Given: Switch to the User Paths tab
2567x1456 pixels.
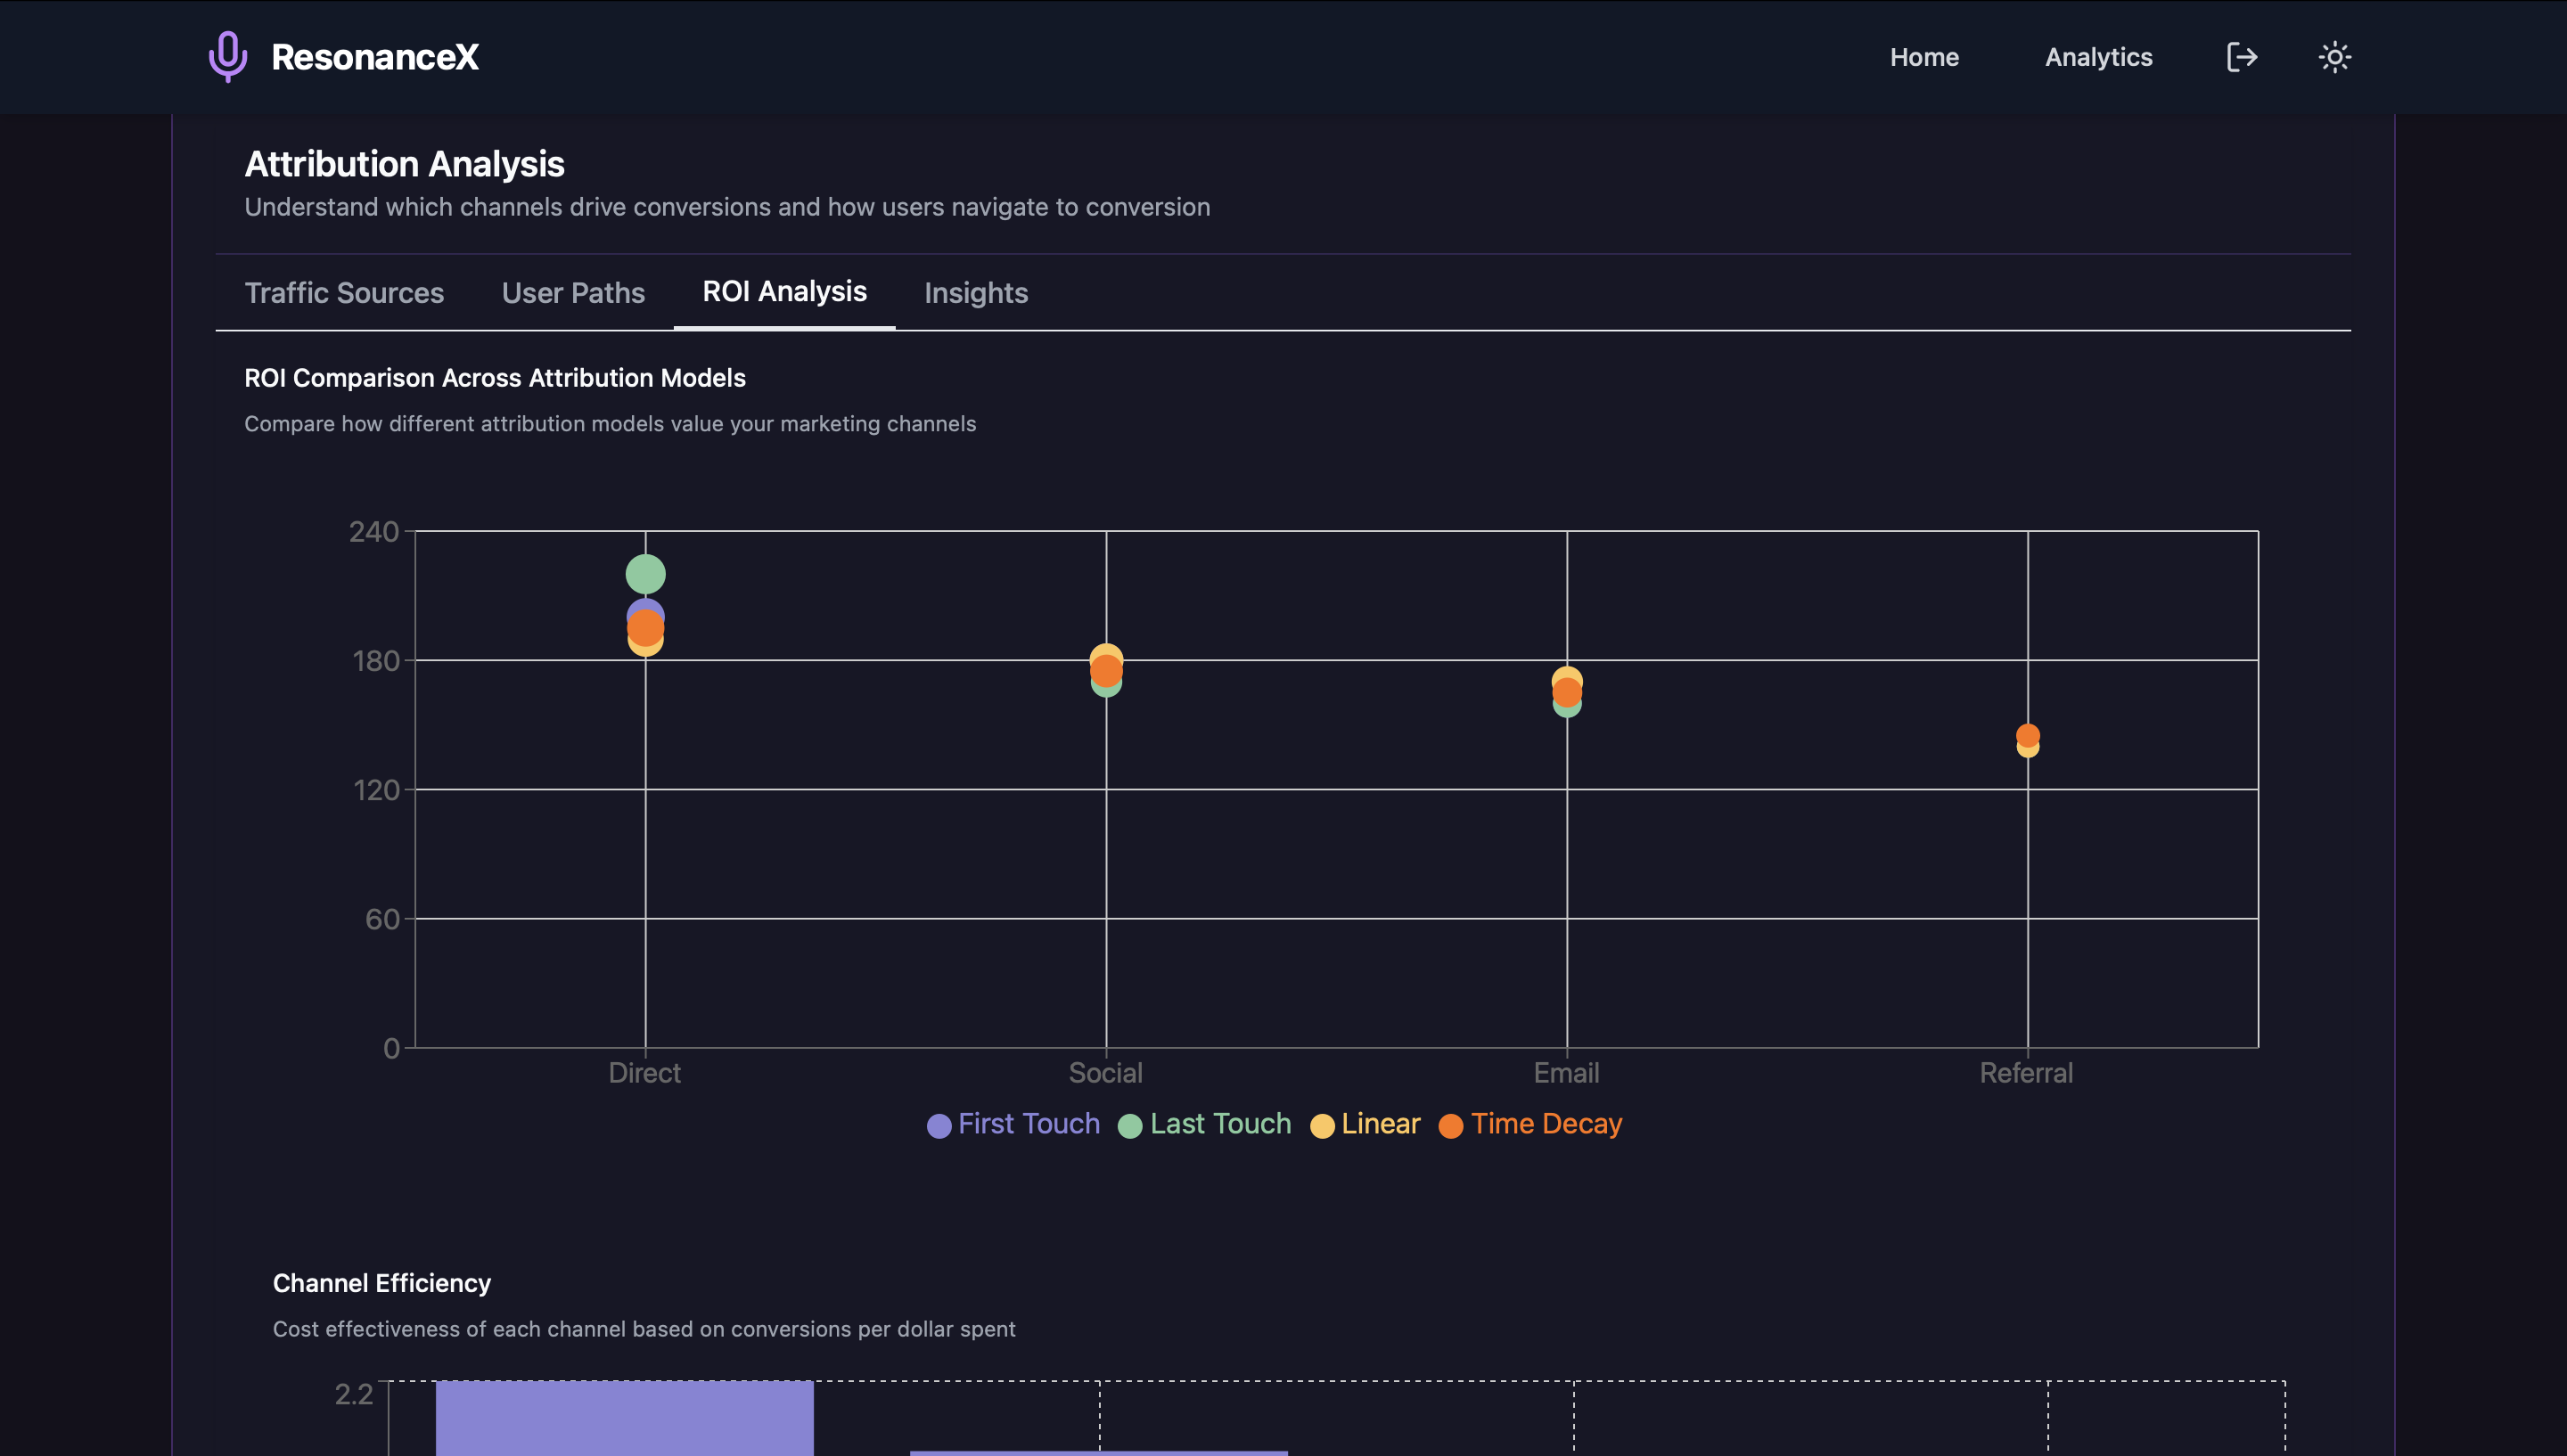Looking at the screenshot, I should coord(573,293).
